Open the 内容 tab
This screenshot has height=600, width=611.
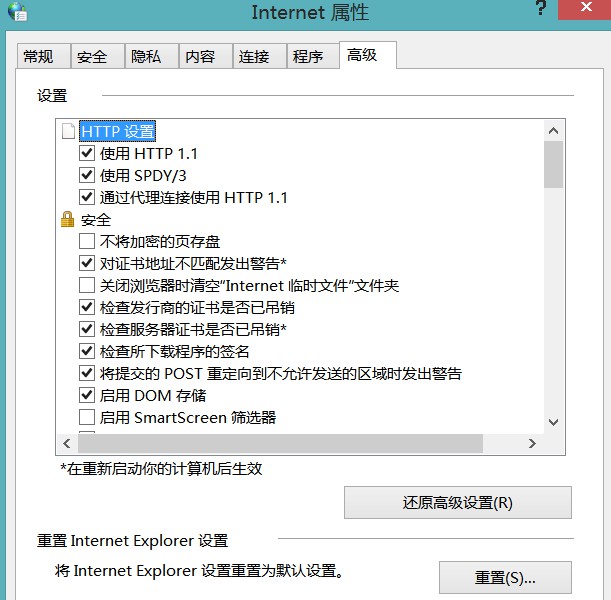(206, 56)
